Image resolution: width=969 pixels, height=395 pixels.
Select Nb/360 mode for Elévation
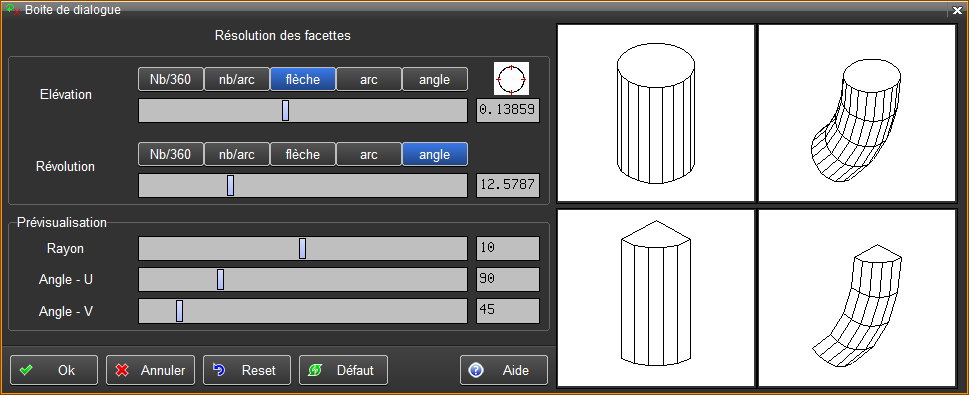click(171, 79)
